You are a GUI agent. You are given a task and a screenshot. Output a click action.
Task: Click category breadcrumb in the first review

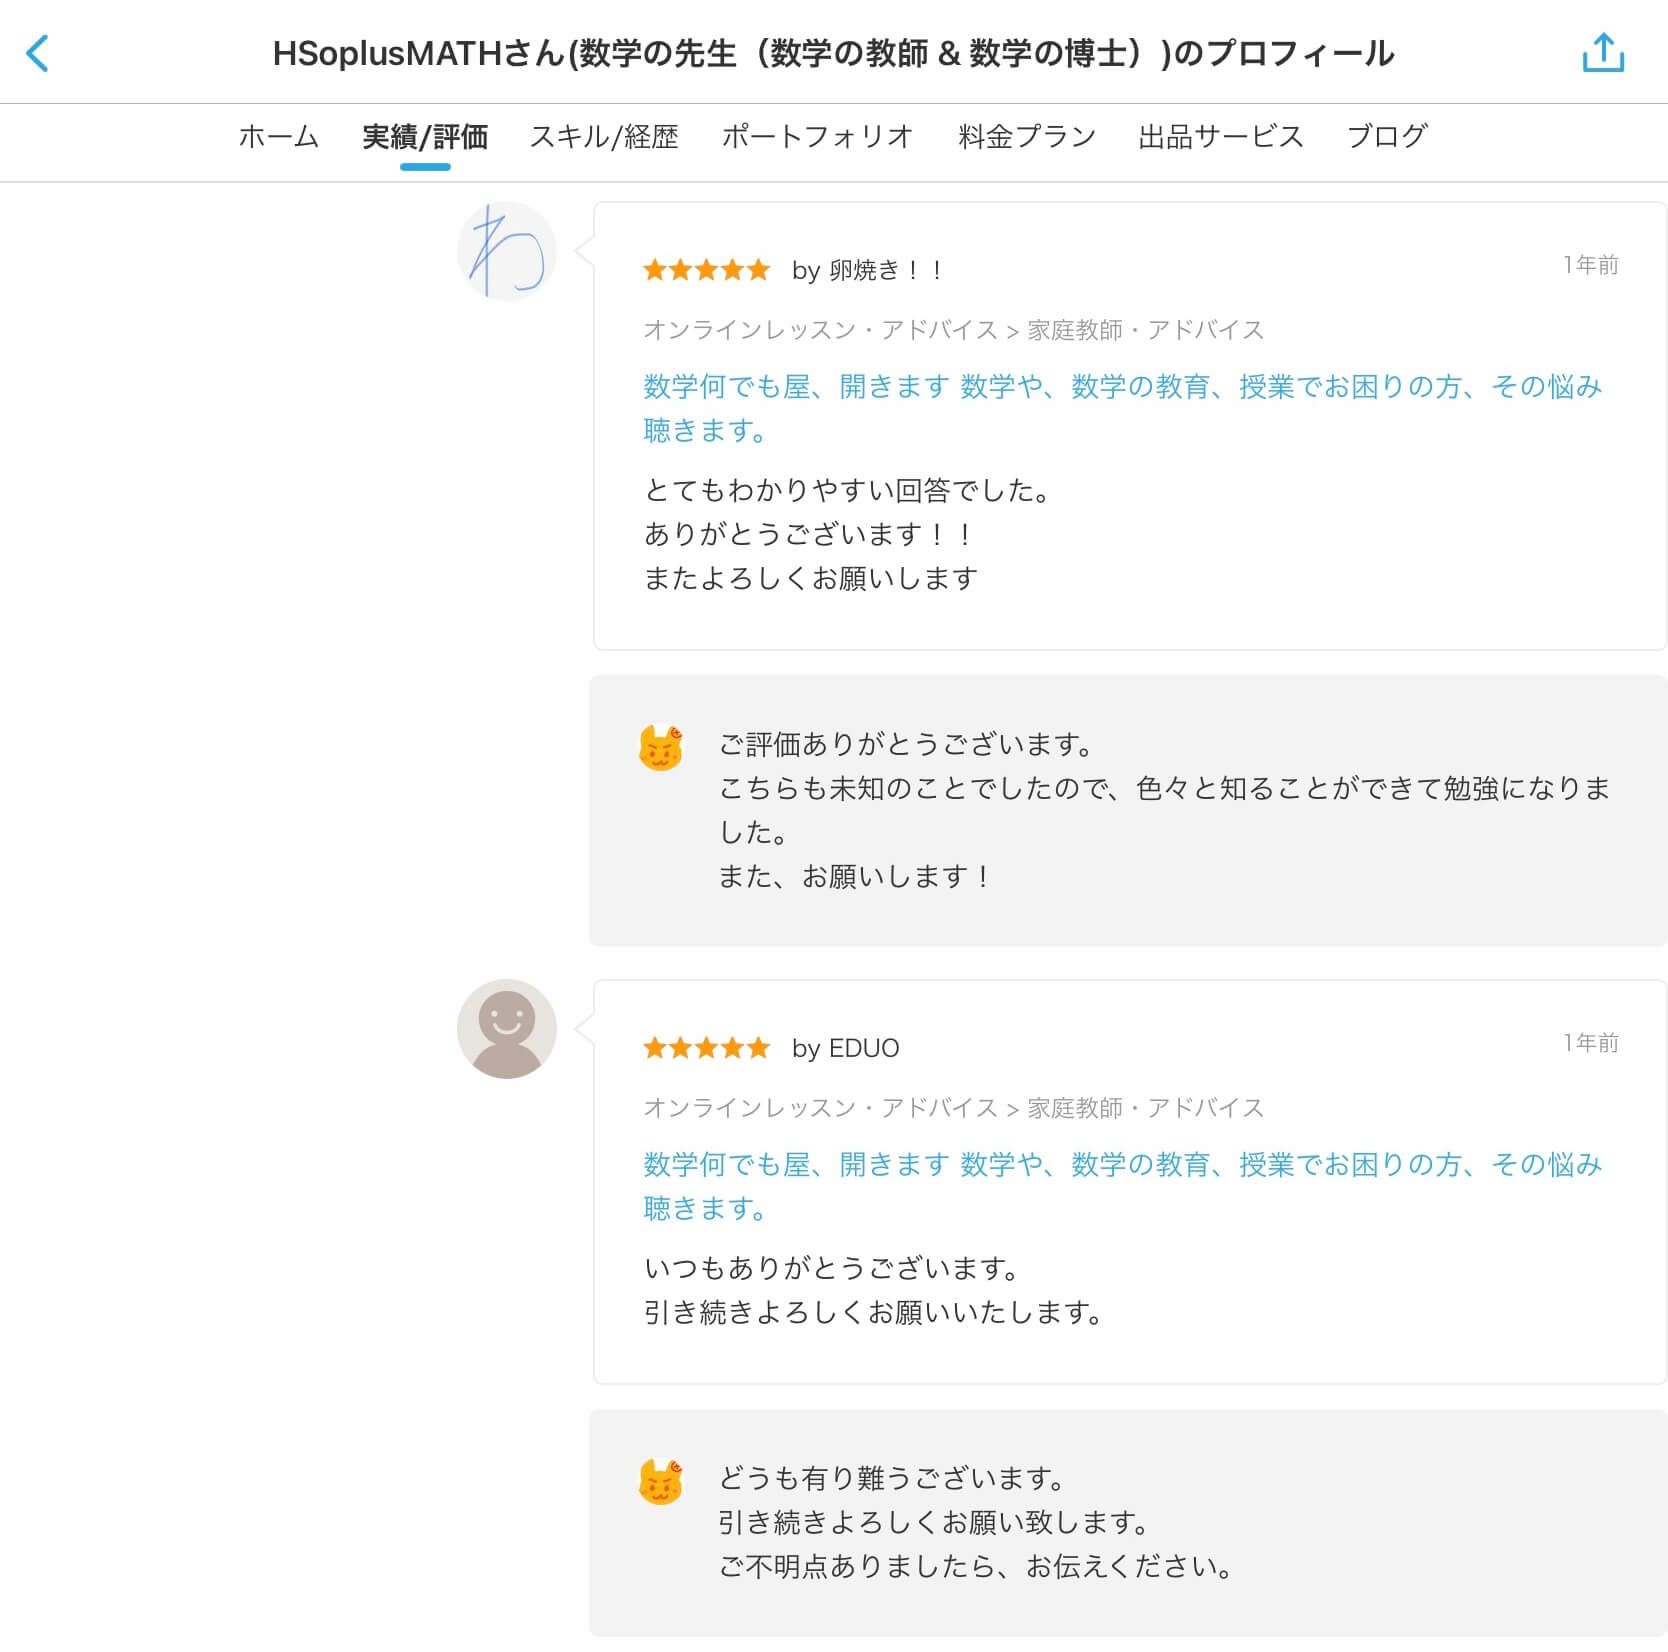click(954, 330)
